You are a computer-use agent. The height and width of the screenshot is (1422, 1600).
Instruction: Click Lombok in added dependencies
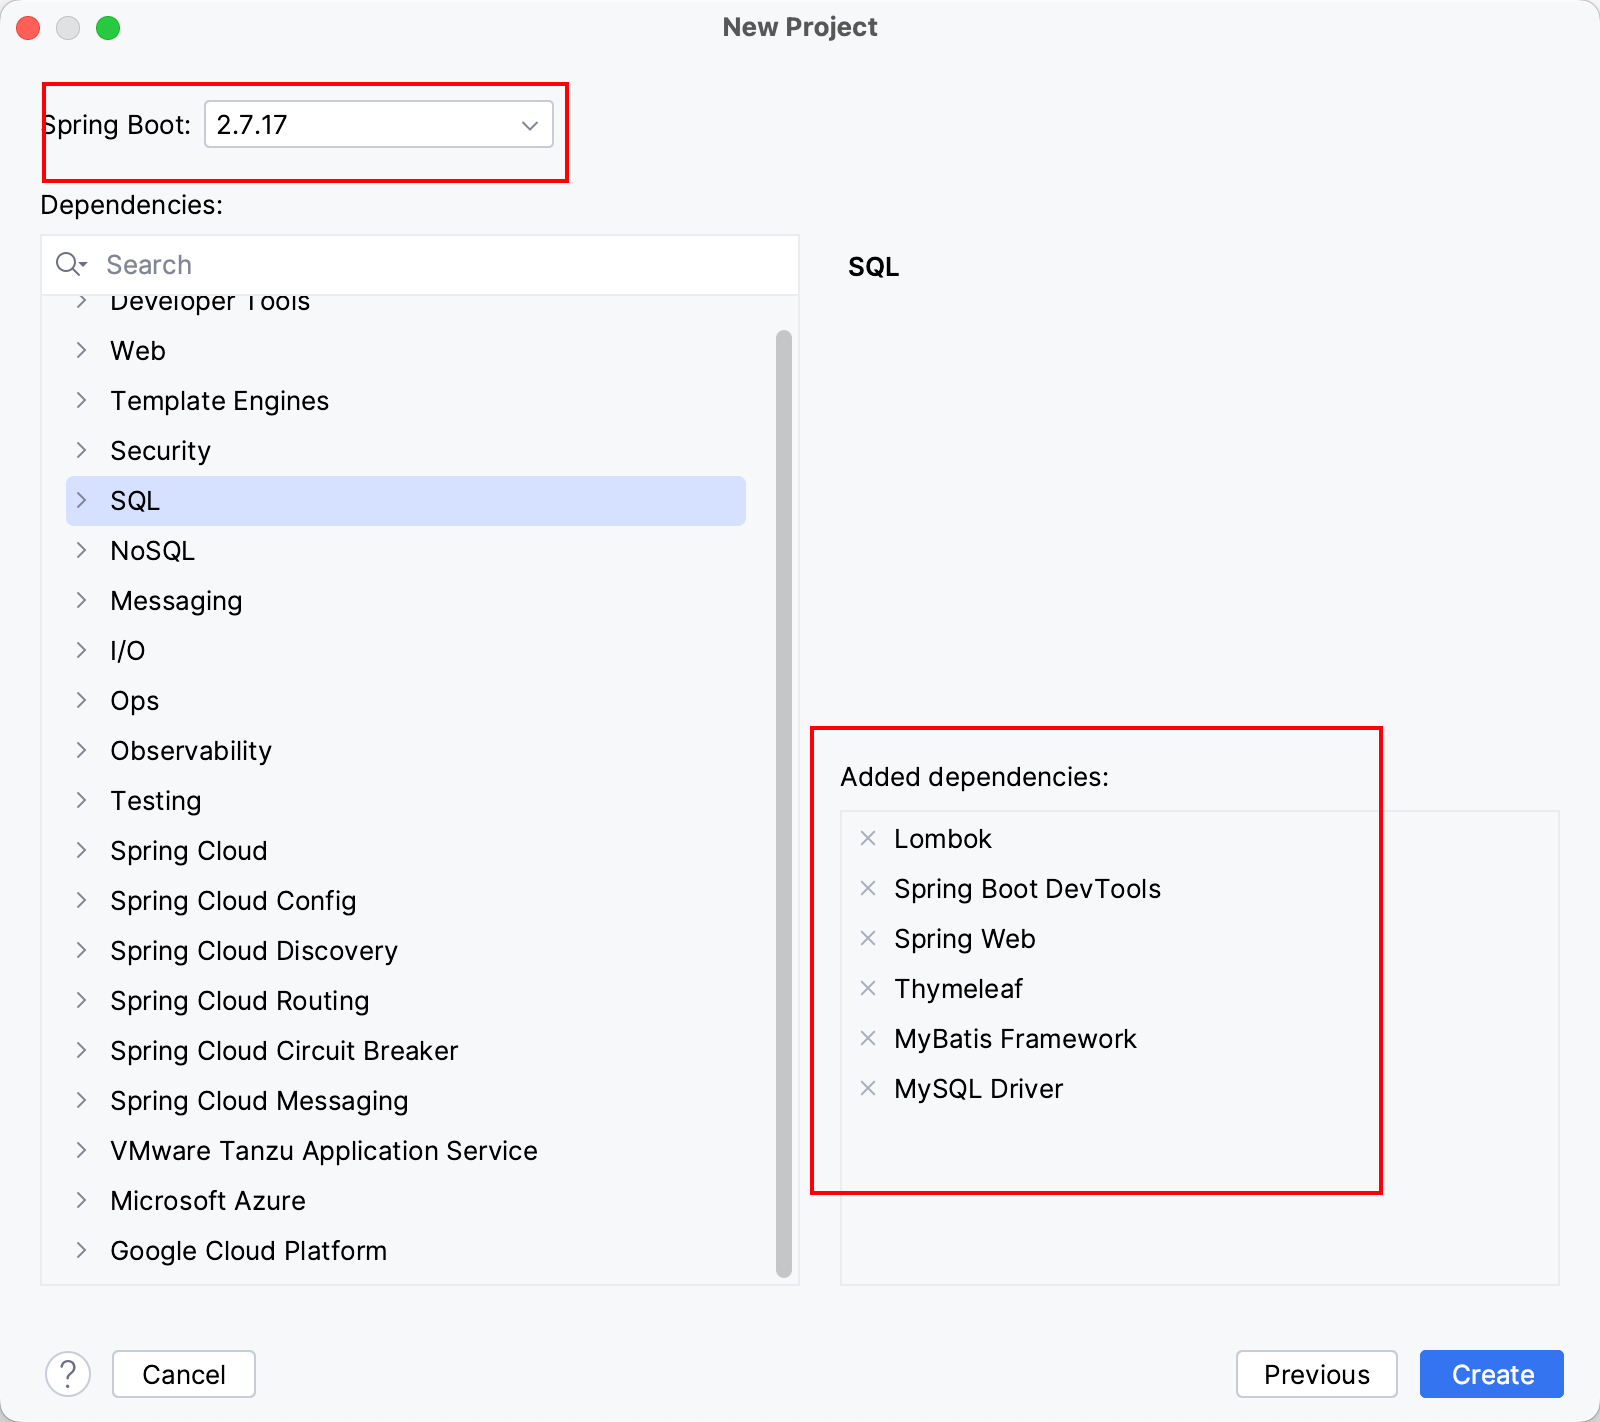click(942, 838)
